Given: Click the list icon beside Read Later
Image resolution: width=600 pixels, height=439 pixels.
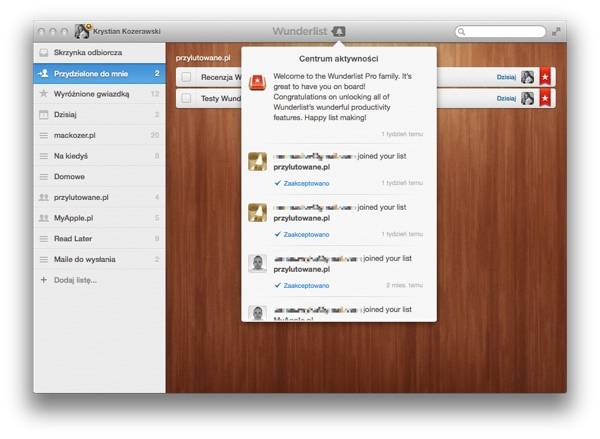Looking at the screenshot, I should click(x=44, y=238).
